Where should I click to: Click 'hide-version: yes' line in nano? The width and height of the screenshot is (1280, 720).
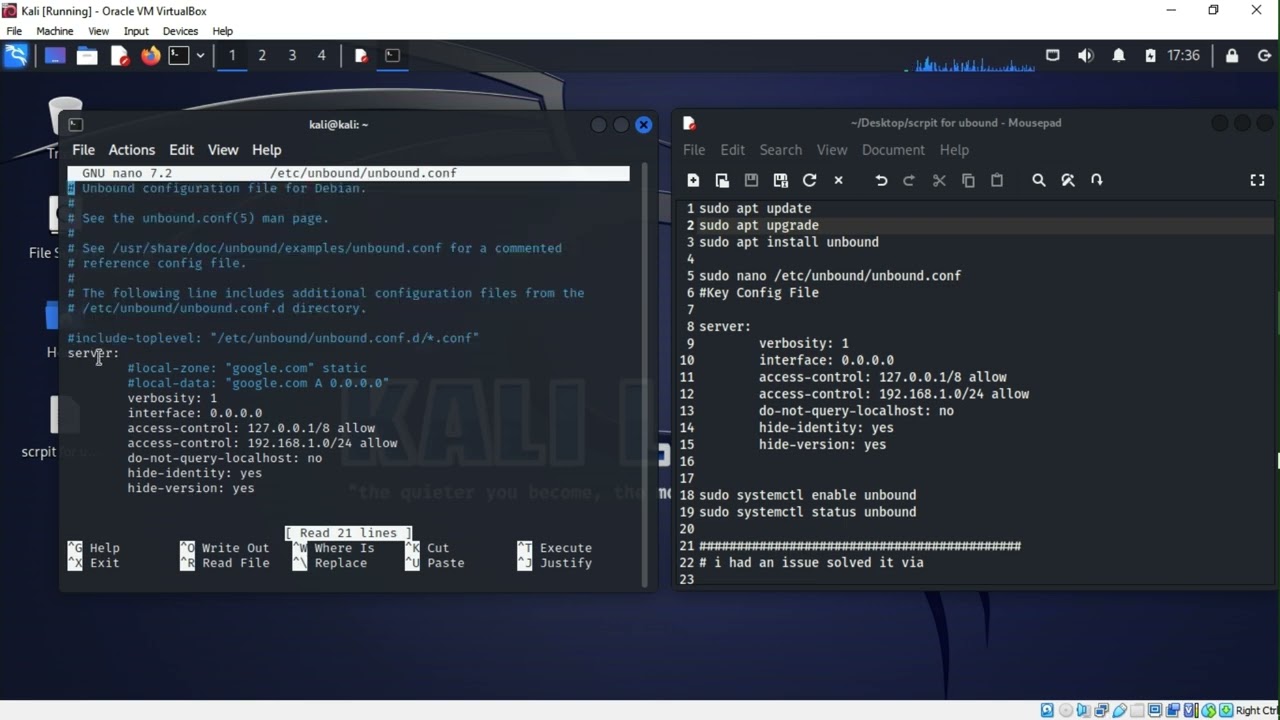click(x=191, y=488)
